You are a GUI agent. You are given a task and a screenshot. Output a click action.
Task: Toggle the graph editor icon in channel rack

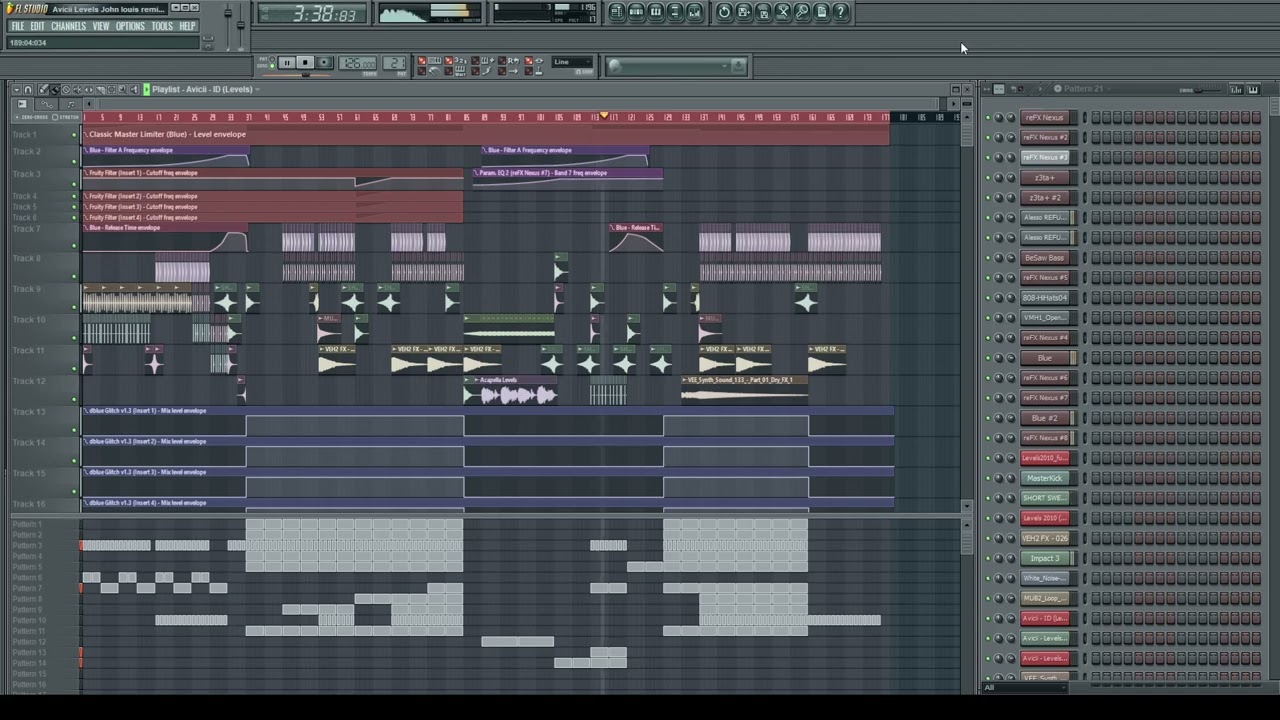[1237, 90]
